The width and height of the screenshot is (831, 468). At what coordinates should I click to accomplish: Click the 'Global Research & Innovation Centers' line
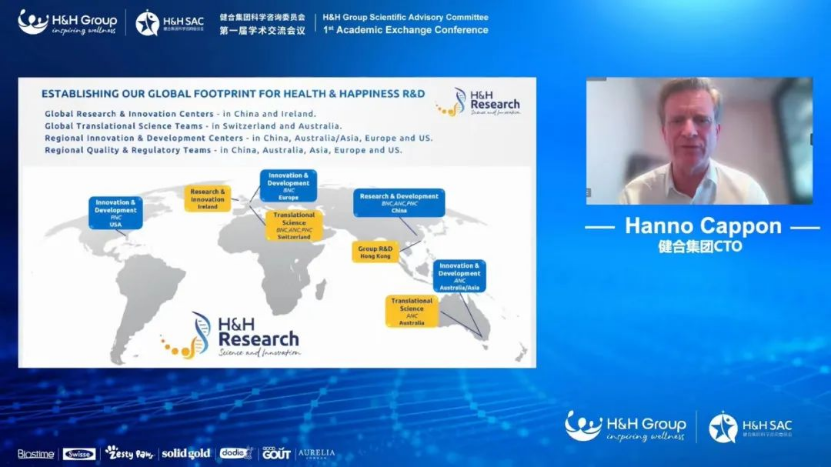(180, 113)
